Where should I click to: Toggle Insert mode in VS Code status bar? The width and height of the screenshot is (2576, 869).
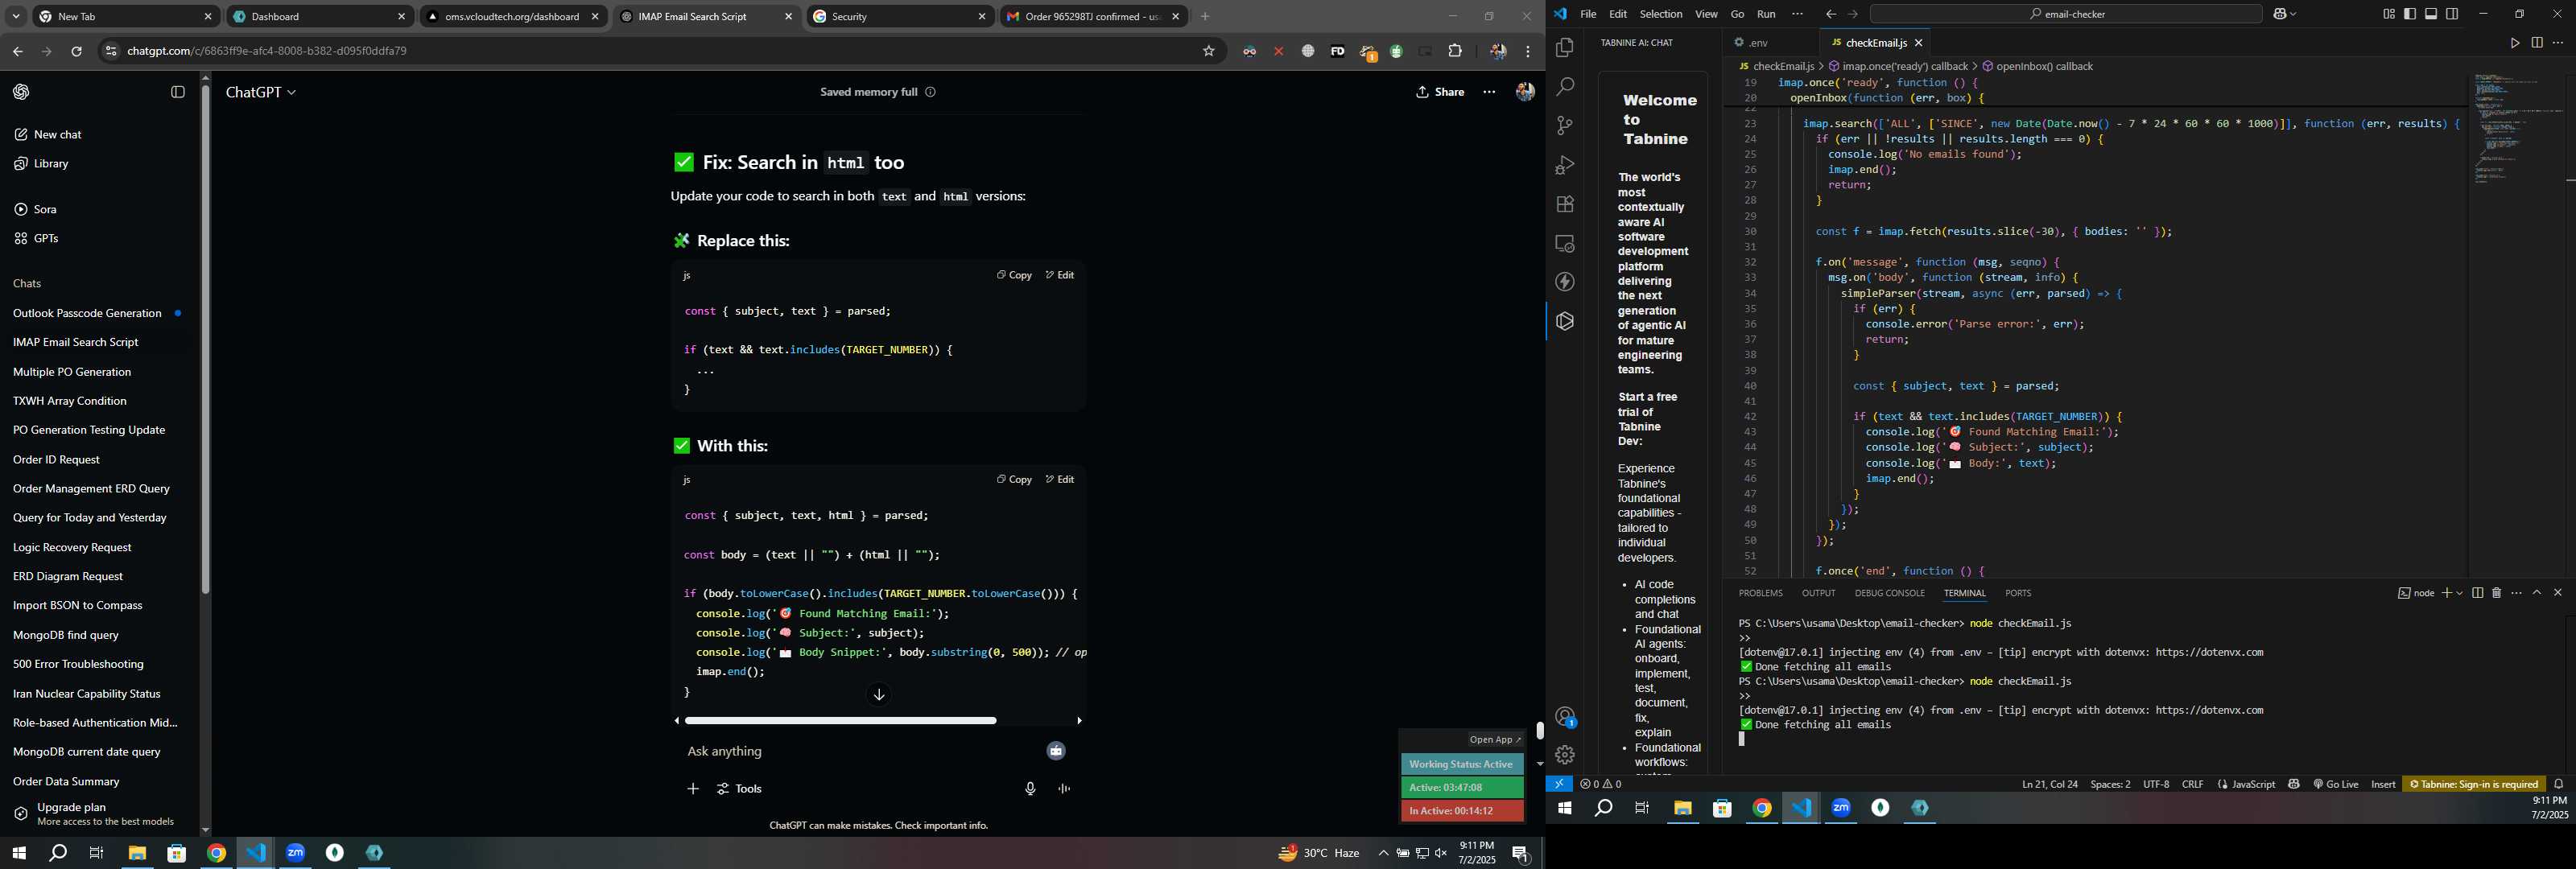click(2383, 784)
